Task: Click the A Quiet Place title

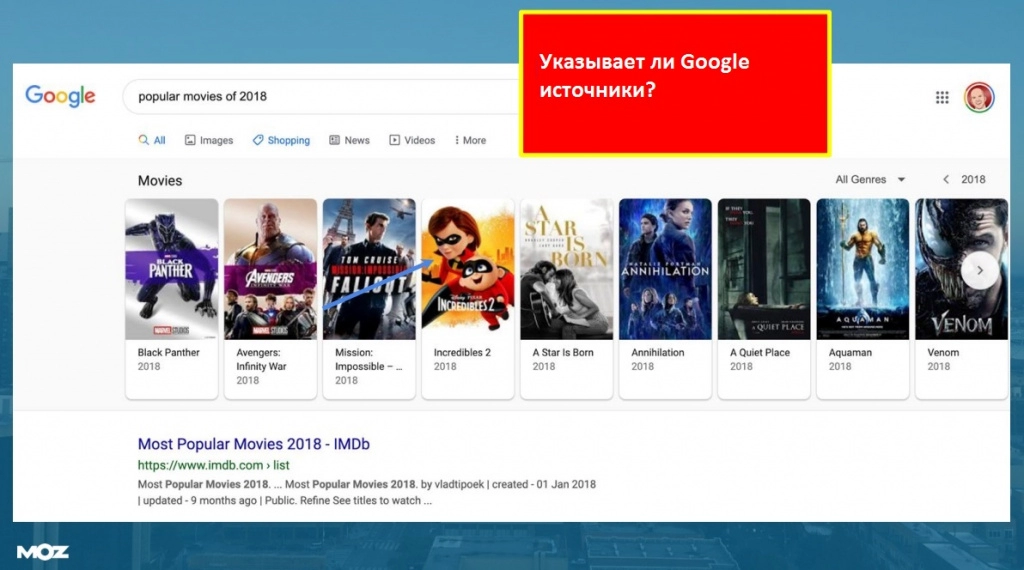Action: (x=760, y=353)
